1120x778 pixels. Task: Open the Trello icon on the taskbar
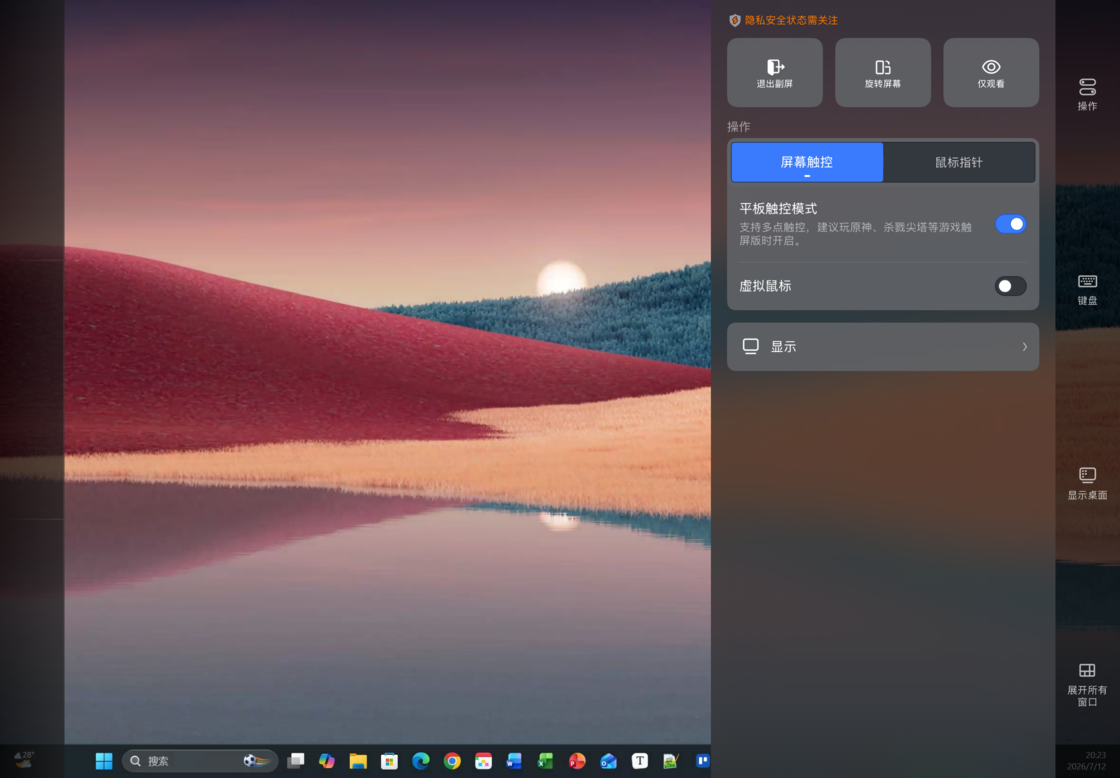703,761
